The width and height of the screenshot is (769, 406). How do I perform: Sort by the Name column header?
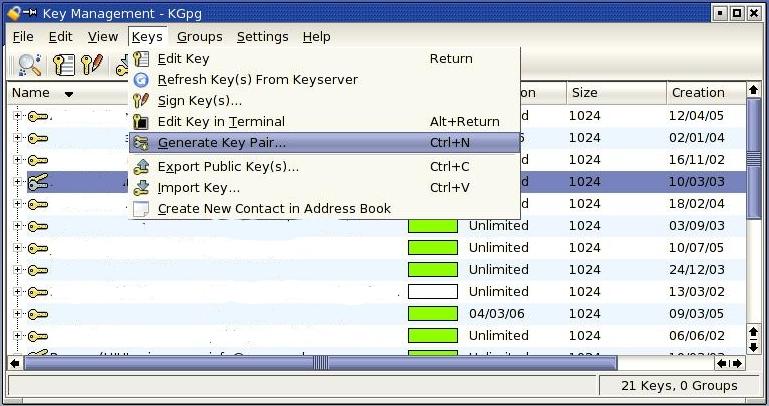coord(69,93)
